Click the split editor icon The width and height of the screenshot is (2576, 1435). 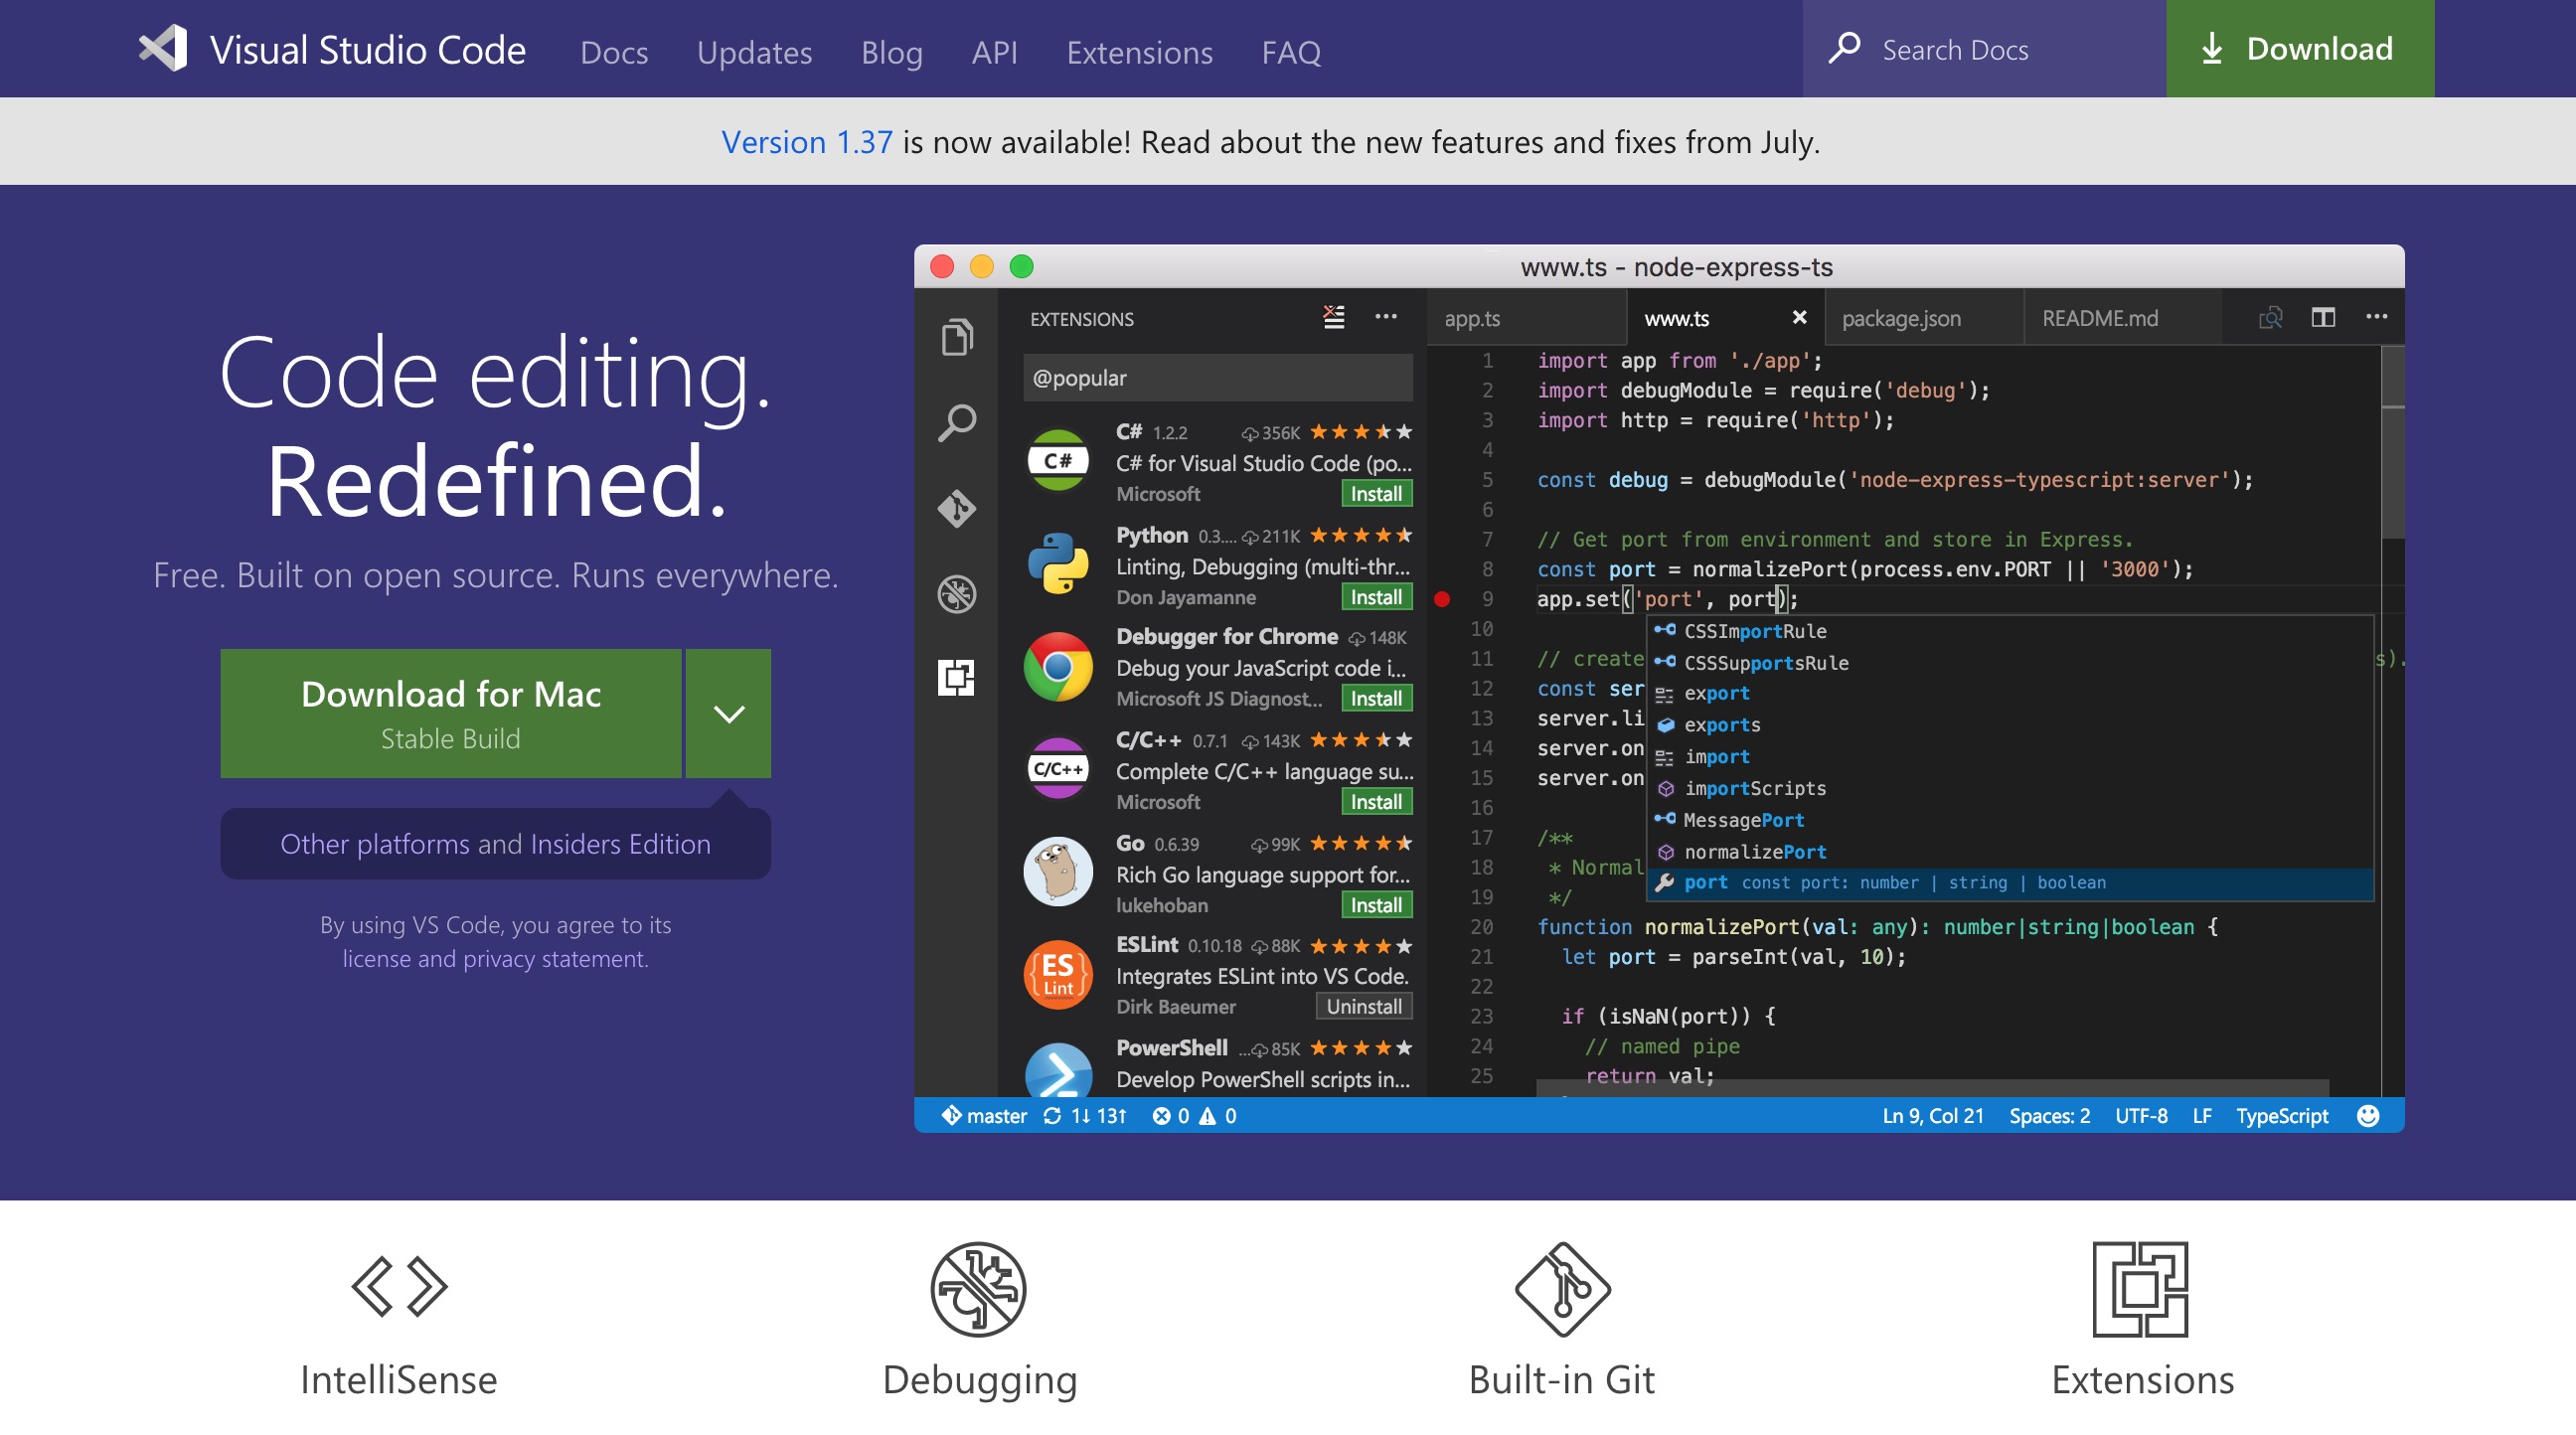[2324, 317]
